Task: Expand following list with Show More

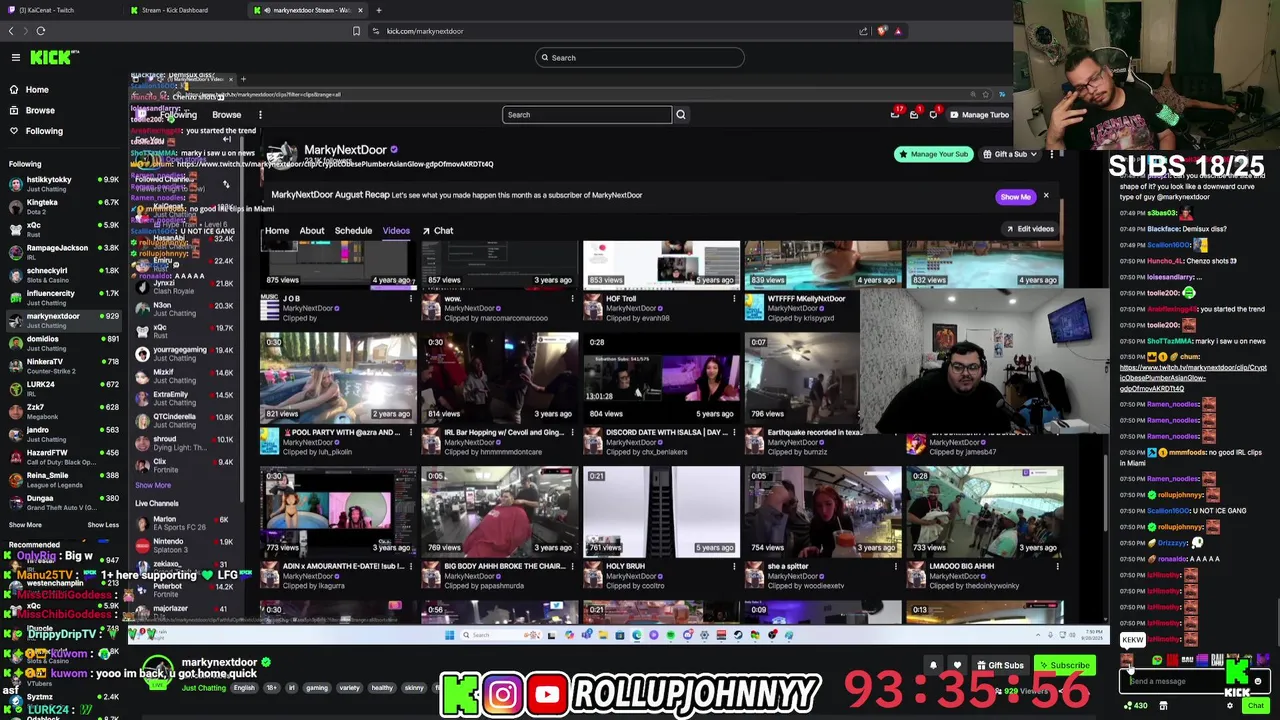Action: pos(25,525)
